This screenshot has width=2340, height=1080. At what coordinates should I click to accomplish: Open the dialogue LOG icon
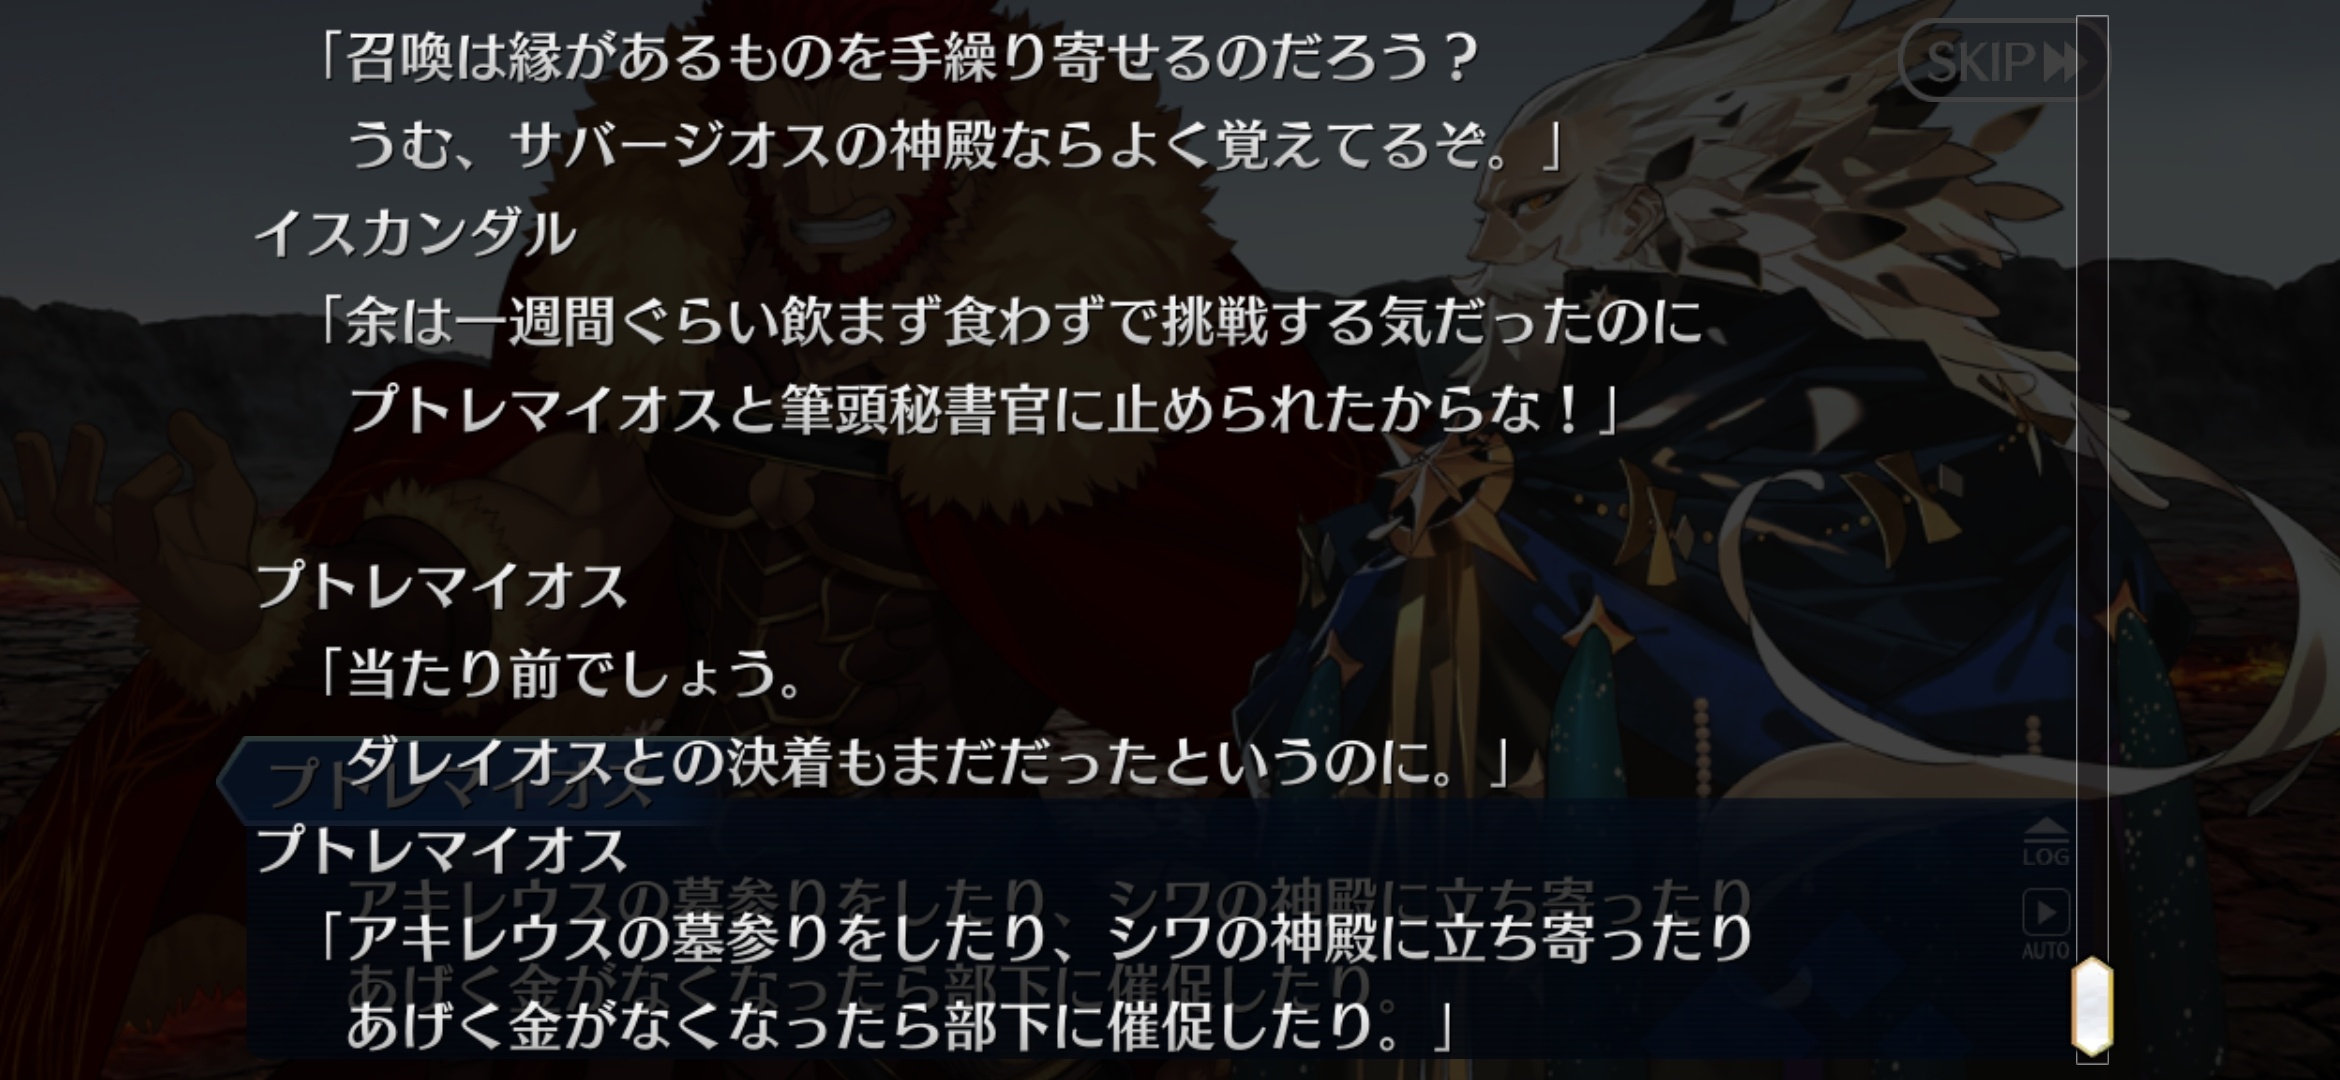click(2045, 842)
